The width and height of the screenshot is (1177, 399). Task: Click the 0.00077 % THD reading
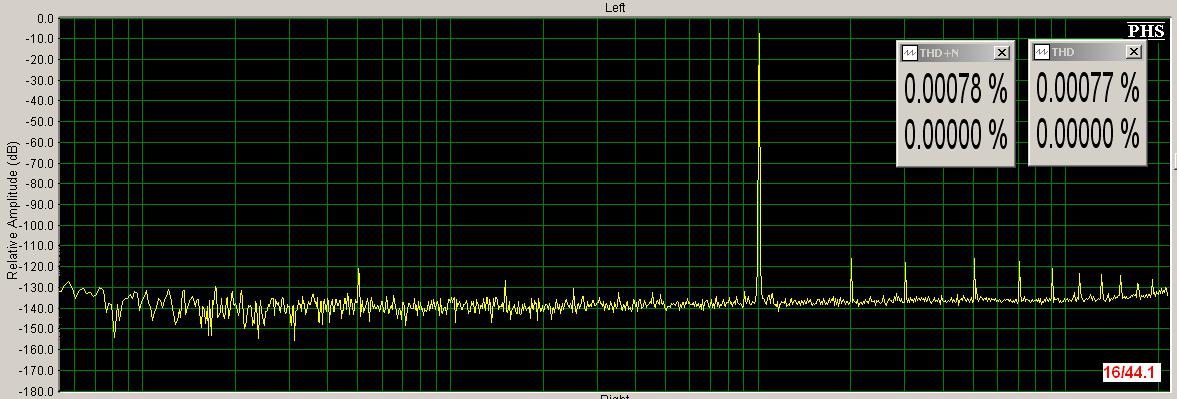[1088, 89]
